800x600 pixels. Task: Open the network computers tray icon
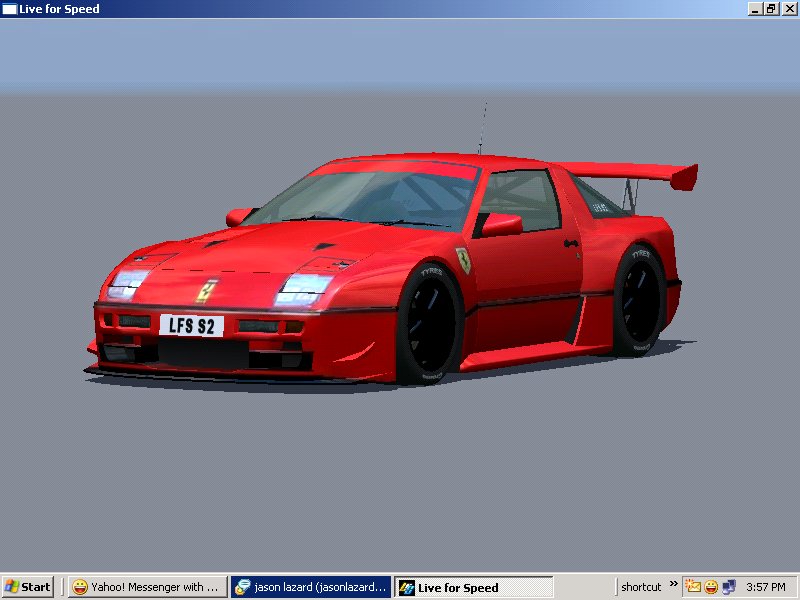pyautogui.click(x=729, y=587)
